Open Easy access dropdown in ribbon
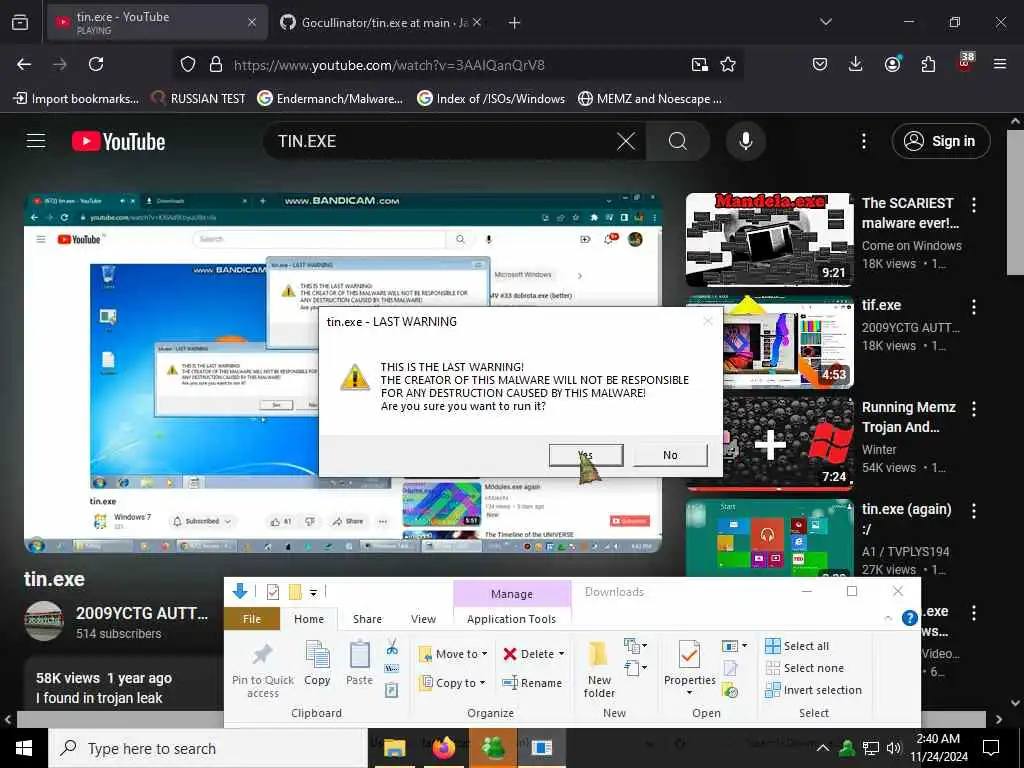The image size is (1024, 768). [635, 668]
